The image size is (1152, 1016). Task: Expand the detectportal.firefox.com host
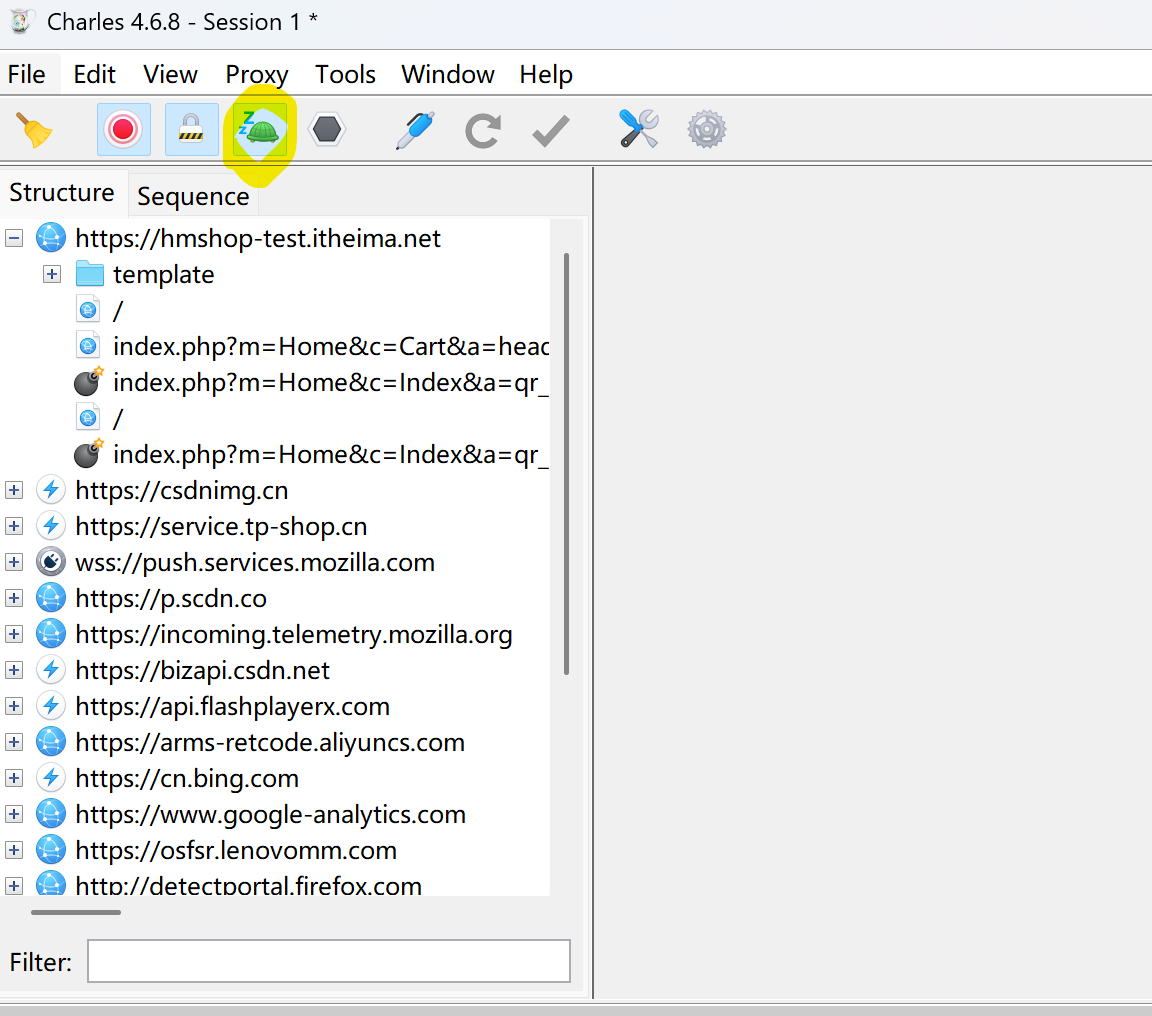(14, 886)
